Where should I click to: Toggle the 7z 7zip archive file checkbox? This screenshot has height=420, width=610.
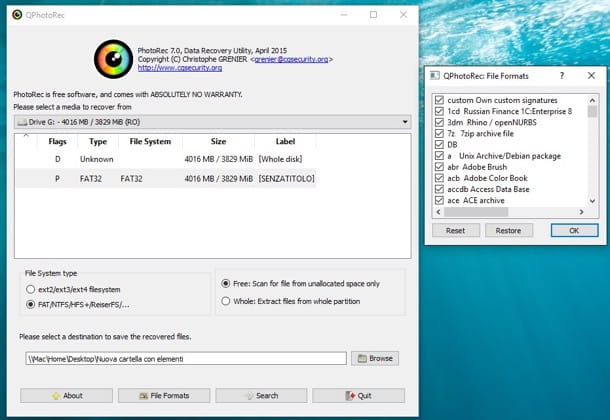[x=439, y=133]
